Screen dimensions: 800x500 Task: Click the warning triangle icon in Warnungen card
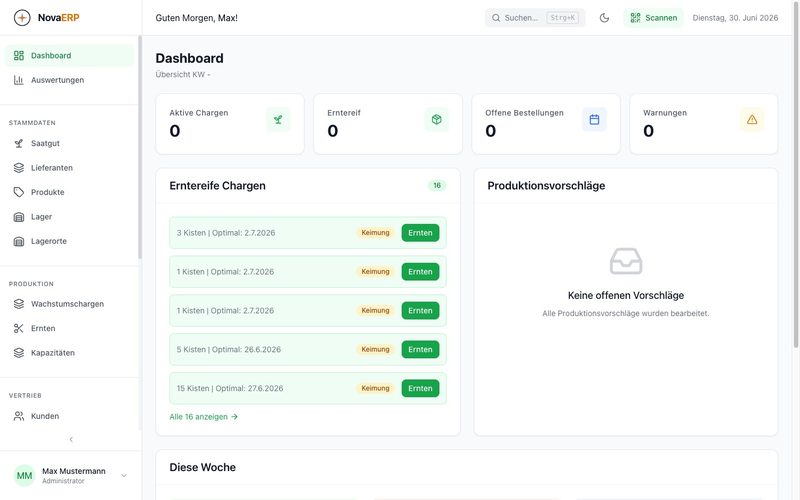pos(752,119)
